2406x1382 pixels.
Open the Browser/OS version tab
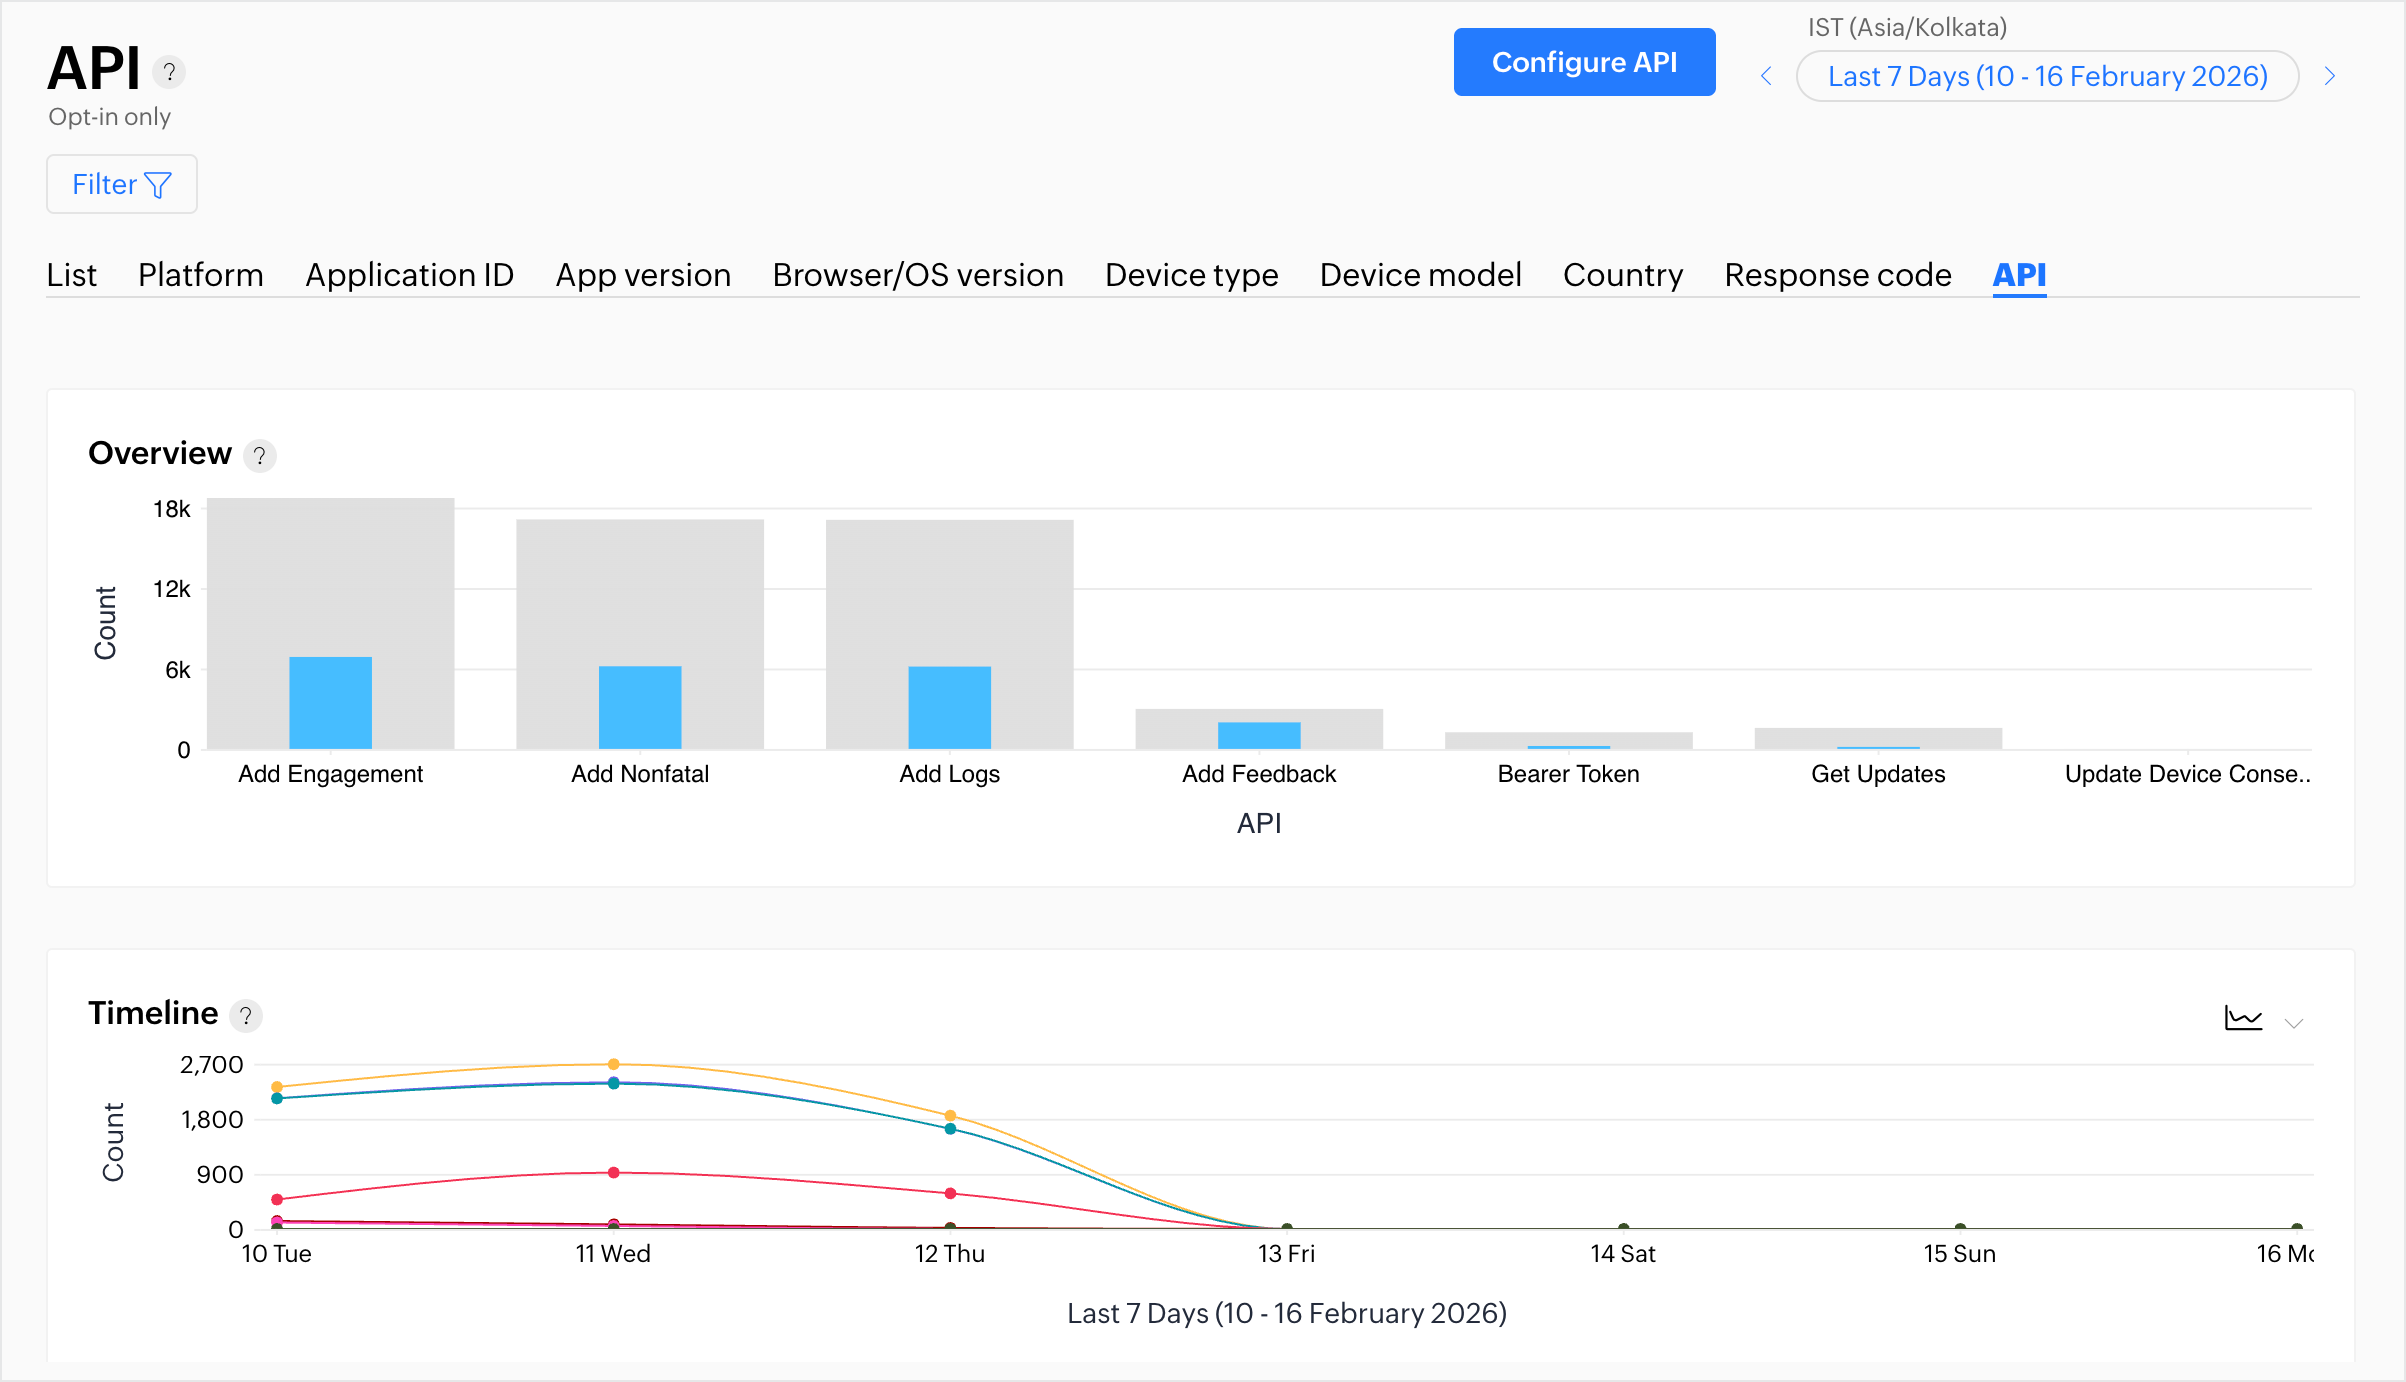pyautogui.click(x=917, y=275)
